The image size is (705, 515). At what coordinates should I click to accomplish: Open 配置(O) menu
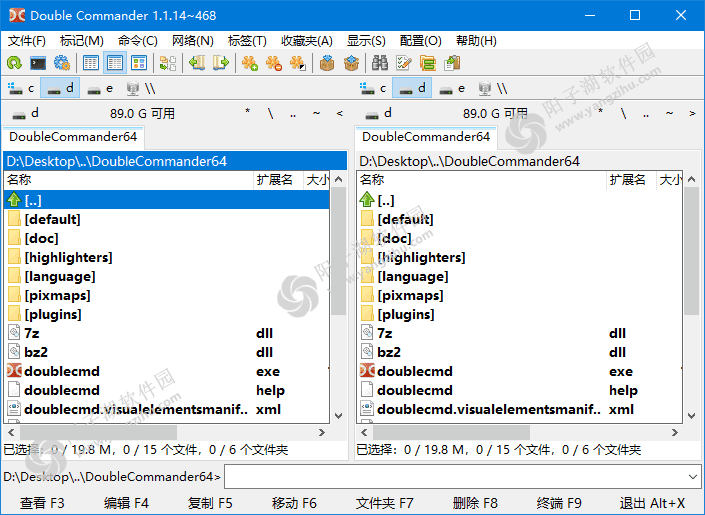click(420, 41)
